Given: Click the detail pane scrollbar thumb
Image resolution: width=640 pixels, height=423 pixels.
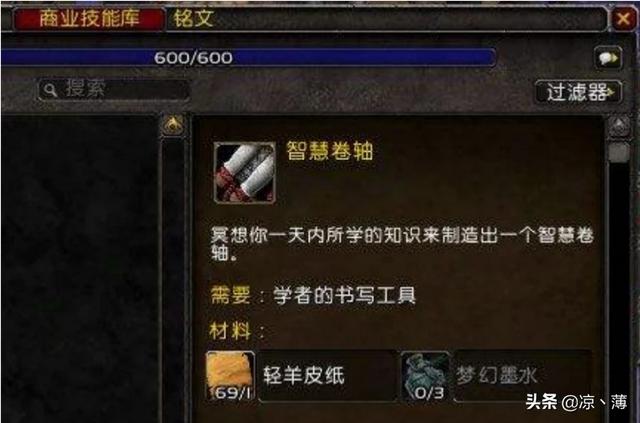Looking at the screenshot, I should tap(619, 151).
